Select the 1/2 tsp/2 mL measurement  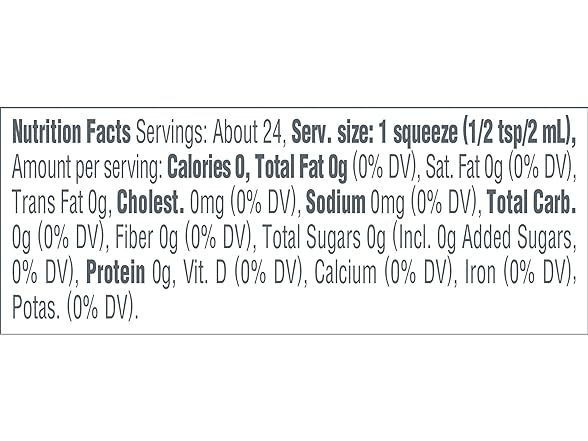pyautogui.click(x=516, y=133)
